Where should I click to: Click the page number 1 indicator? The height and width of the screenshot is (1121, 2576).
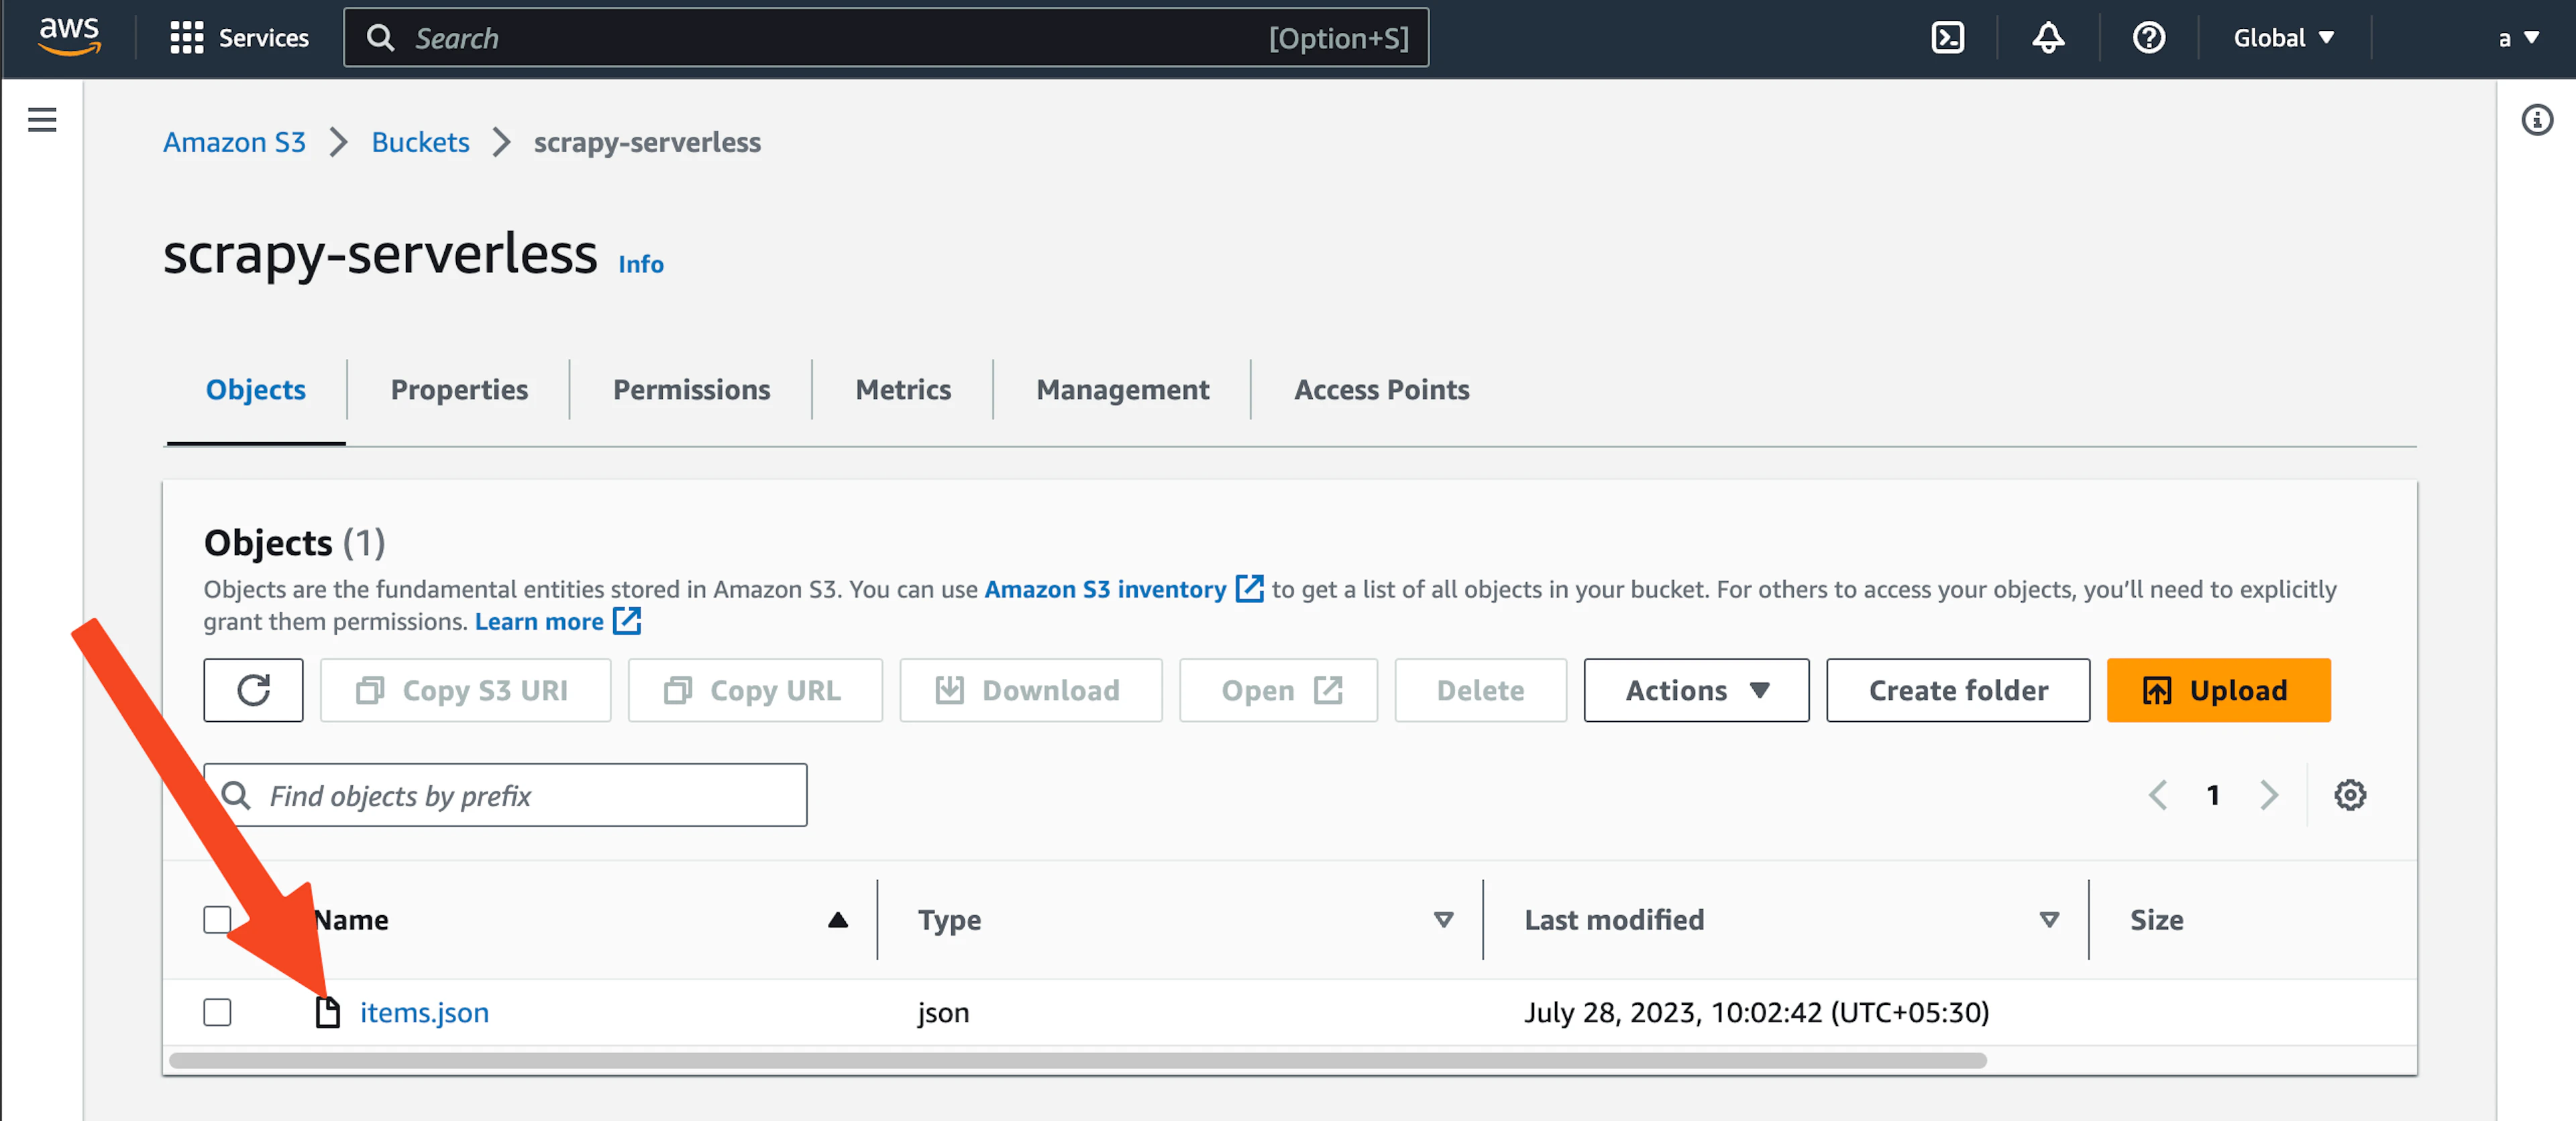pyautogui.click(x=2213, y=795)
